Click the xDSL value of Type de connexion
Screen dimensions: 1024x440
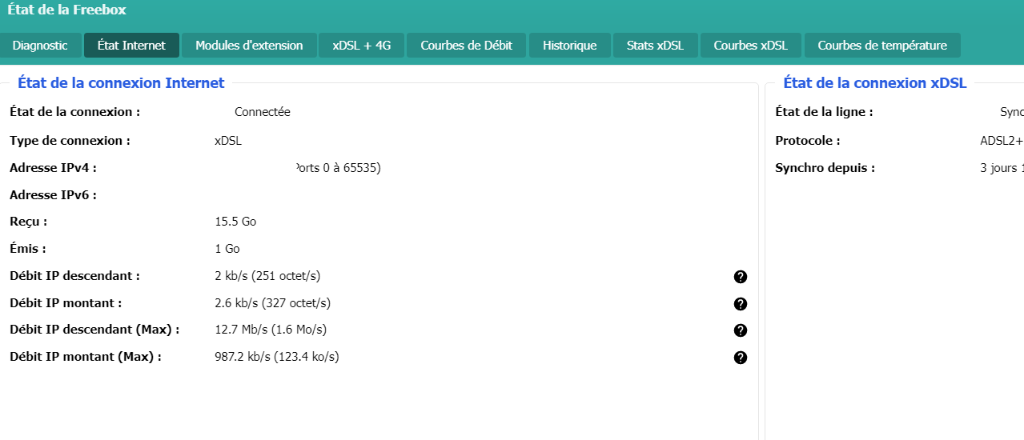click(228, 141)
